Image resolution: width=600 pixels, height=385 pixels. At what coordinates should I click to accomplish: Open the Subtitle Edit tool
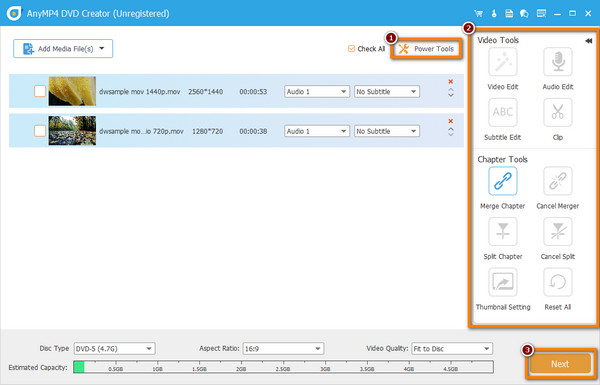[x=502, y=113]
